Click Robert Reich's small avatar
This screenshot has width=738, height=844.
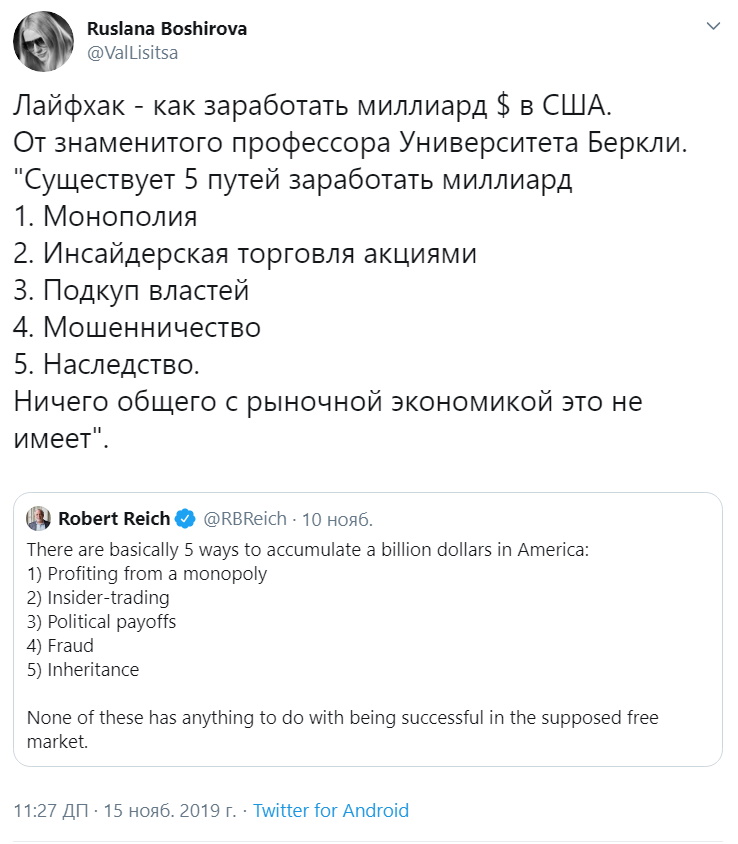[38, 518]
